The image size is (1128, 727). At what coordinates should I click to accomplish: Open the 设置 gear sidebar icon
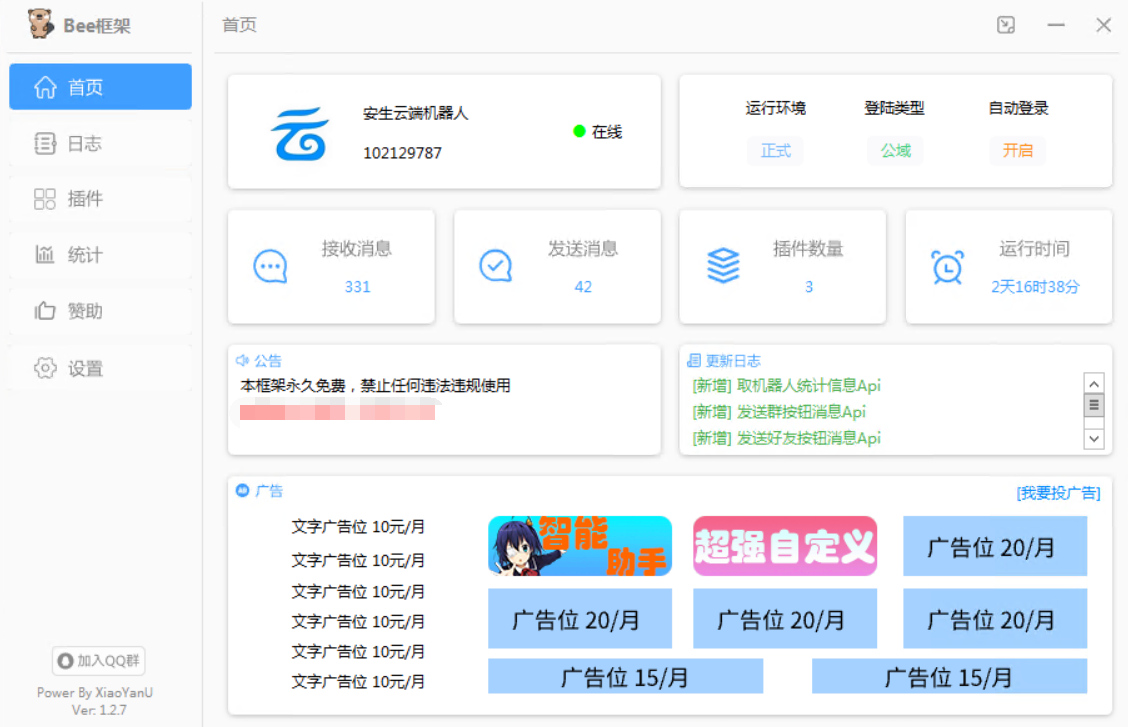click(45, 368)
